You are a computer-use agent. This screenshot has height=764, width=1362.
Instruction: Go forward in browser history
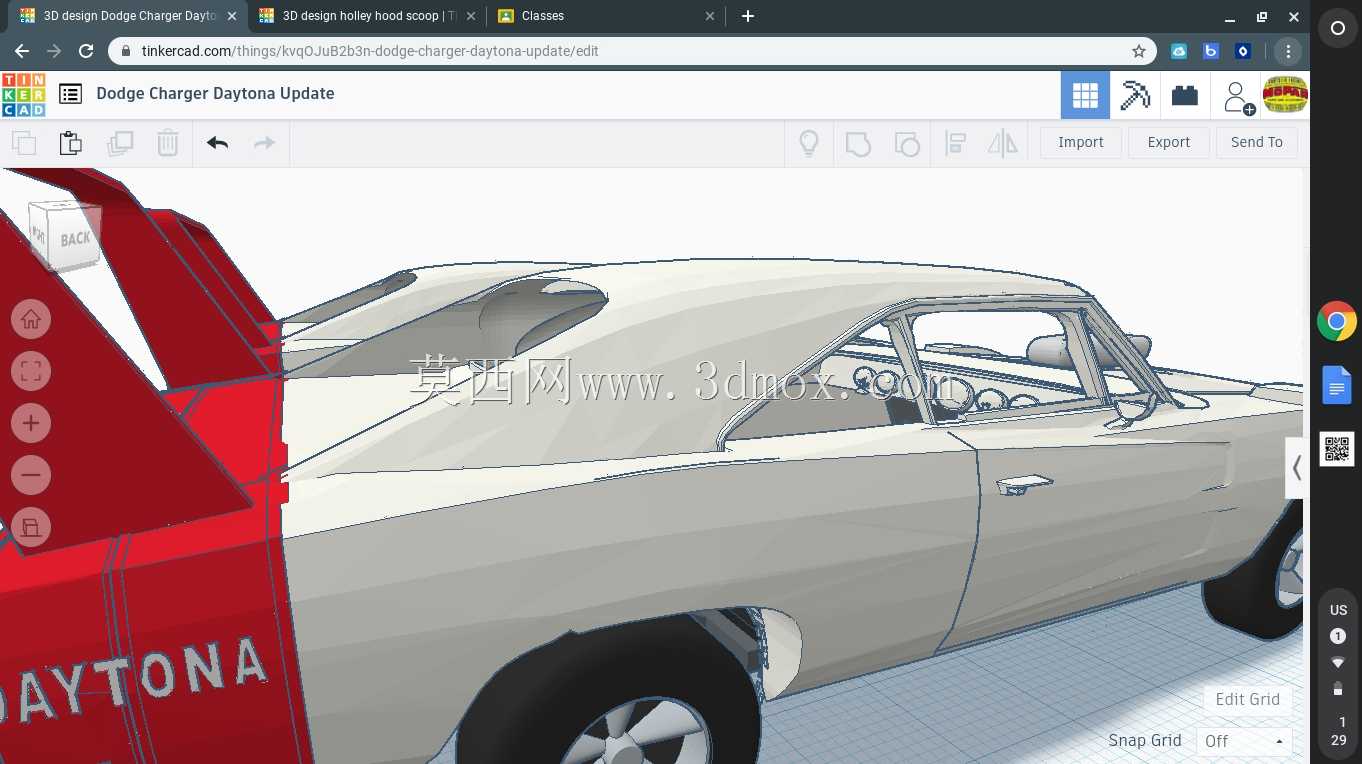click(x=54, y=51)
